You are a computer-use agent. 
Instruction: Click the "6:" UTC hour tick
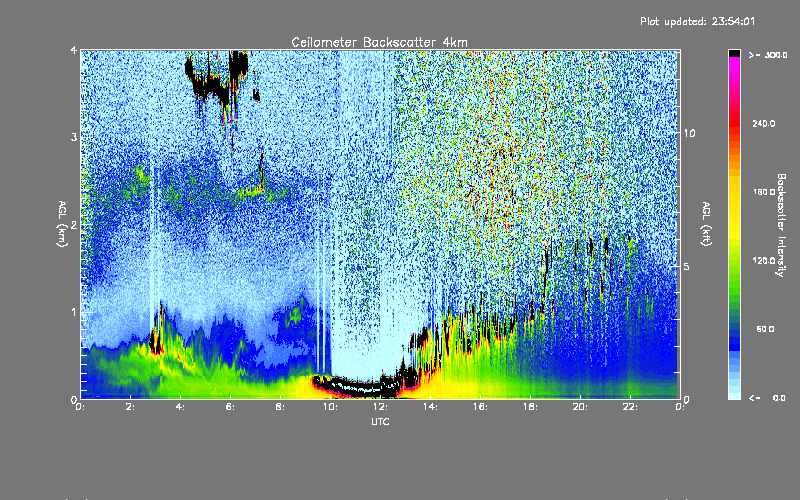point(231,407)
